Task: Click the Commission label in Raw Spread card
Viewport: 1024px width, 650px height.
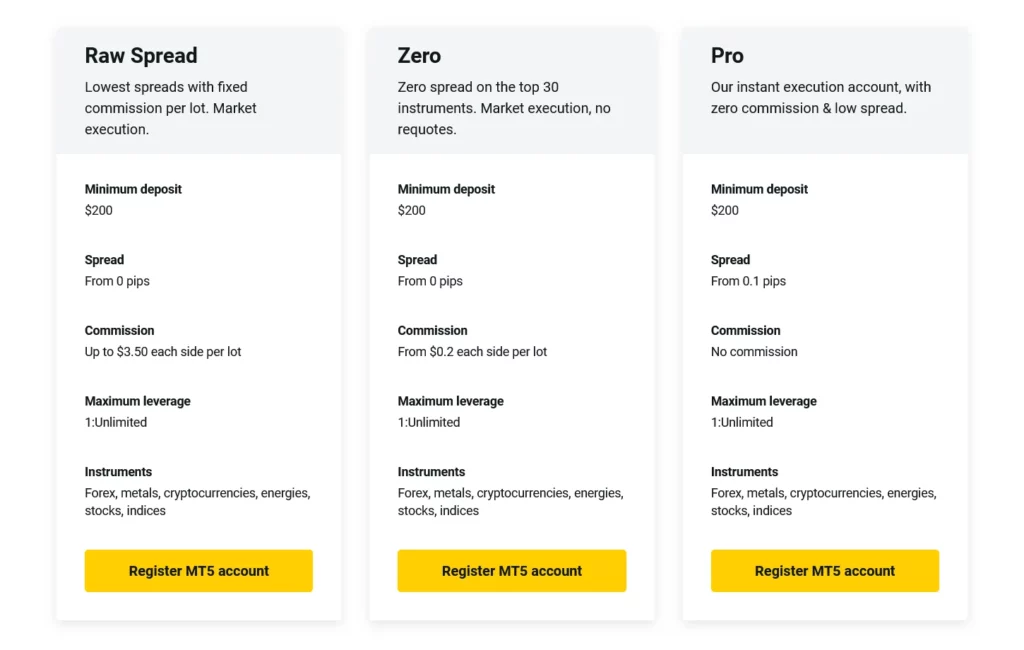Action: pos(119,330)
